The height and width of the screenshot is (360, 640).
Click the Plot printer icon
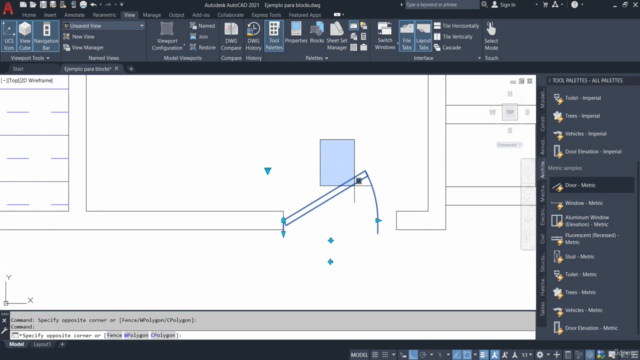click(83, 4)
